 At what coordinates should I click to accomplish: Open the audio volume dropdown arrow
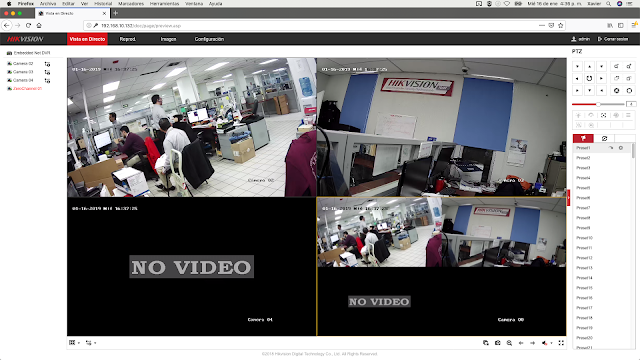[x=551, y=343]
